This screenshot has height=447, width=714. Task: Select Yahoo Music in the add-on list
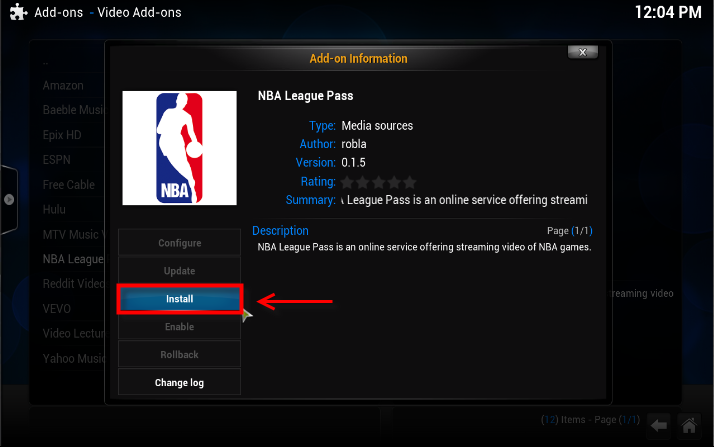[x=74, y=359]
